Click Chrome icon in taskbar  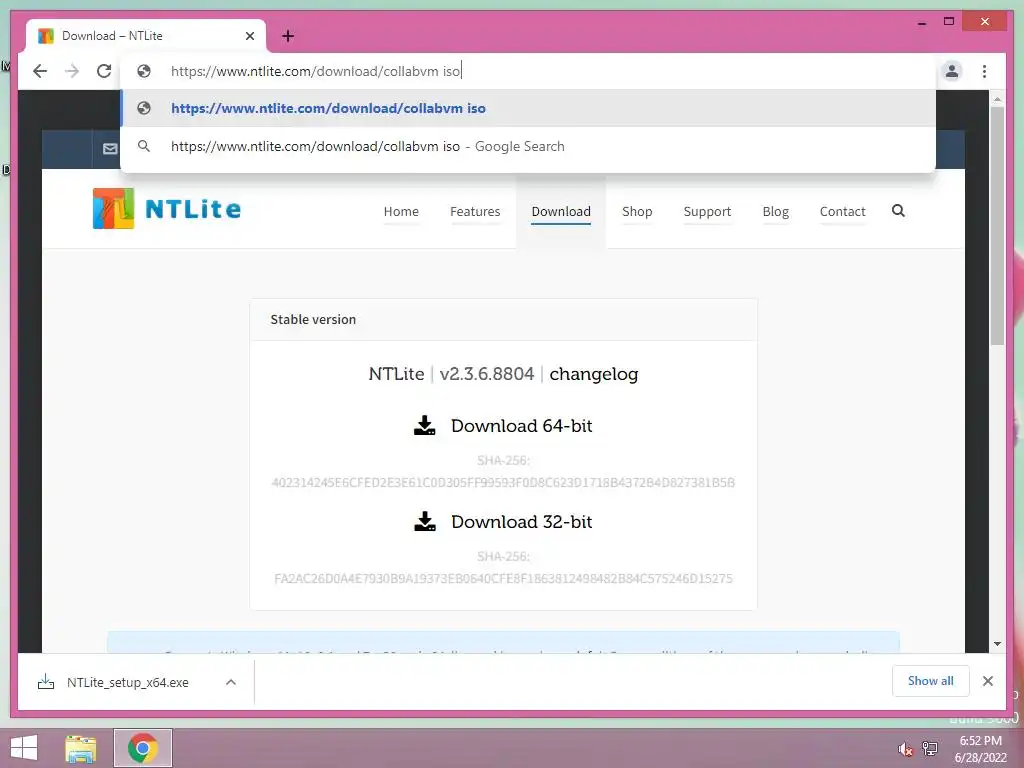pos(142,748)
